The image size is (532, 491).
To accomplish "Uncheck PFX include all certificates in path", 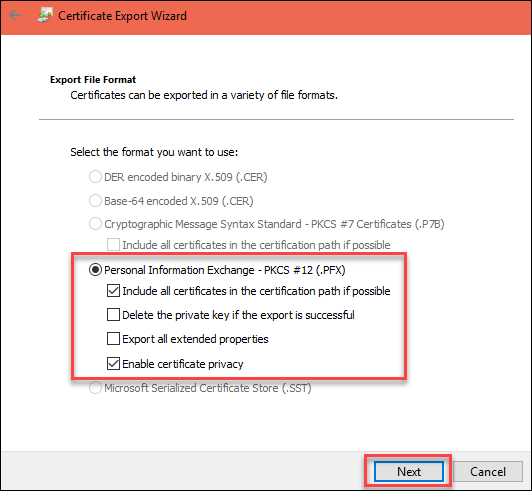I will click(x=113, y=291).
